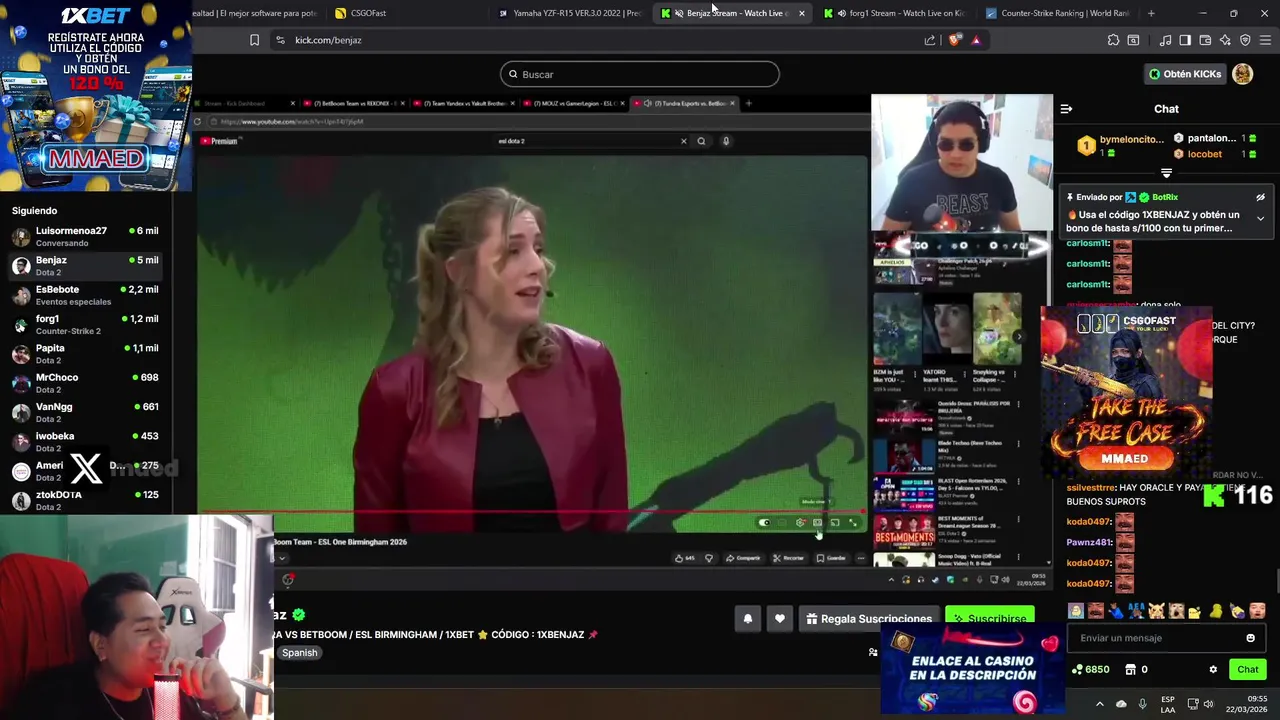
Task: Open the Brave Shields lion icon
Action: tap(955, 40)
